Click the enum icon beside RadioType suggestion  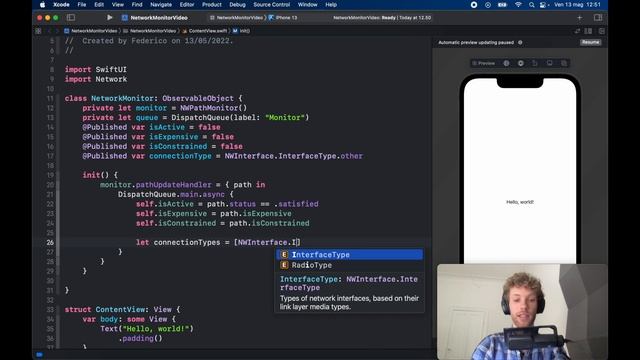coord(284,265)
